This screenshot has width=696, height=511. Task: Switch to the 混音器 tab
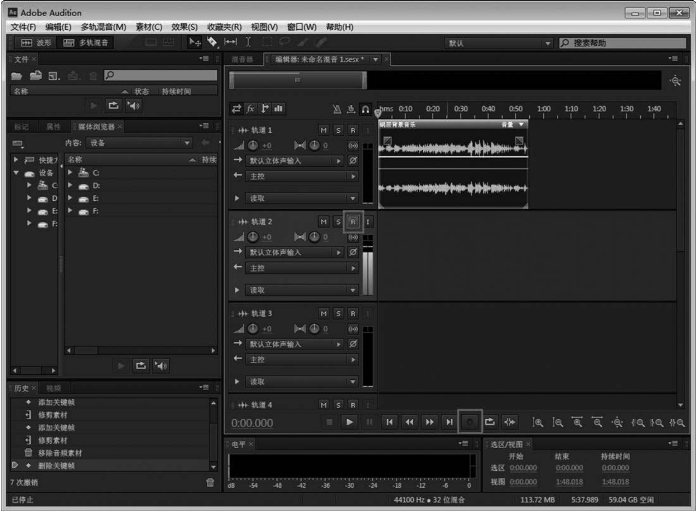click(x=243, y=59)
